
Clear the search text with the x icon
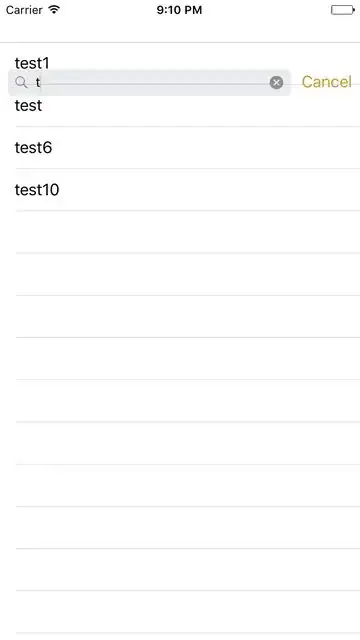coord(276,83)
